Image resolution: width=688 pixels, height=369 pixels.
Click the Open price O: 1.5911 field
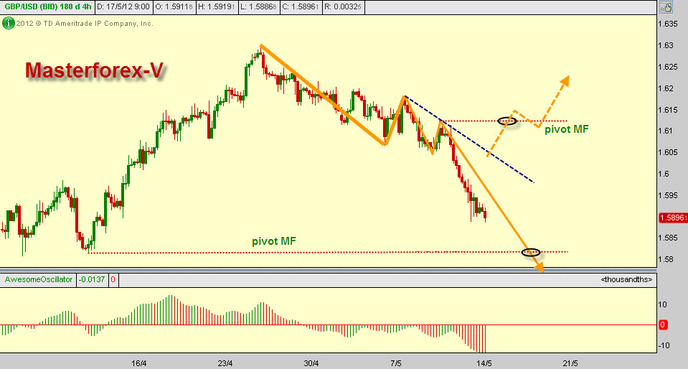174,7
